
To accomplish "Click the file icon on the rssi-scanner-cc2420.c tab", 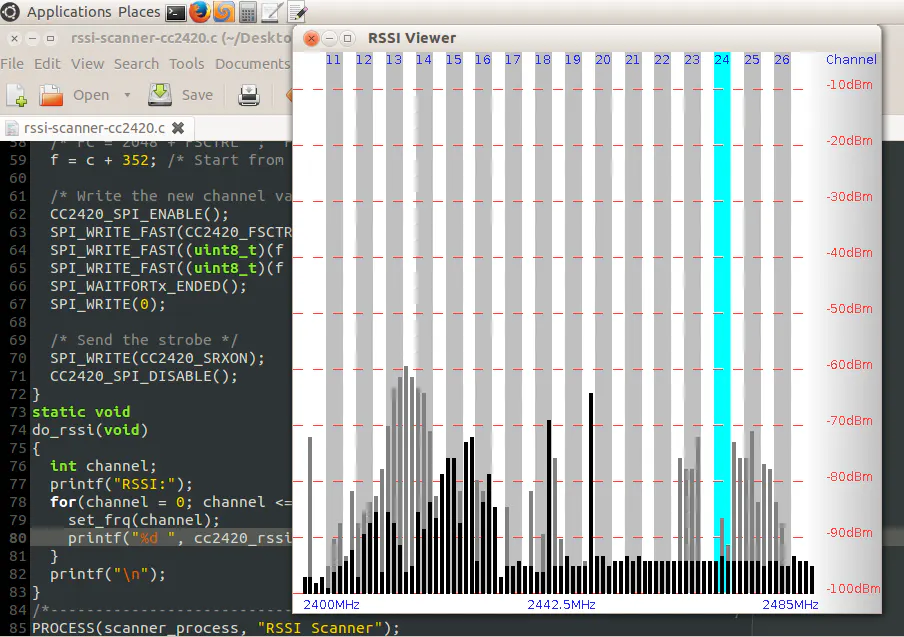I will pos(12,128).
